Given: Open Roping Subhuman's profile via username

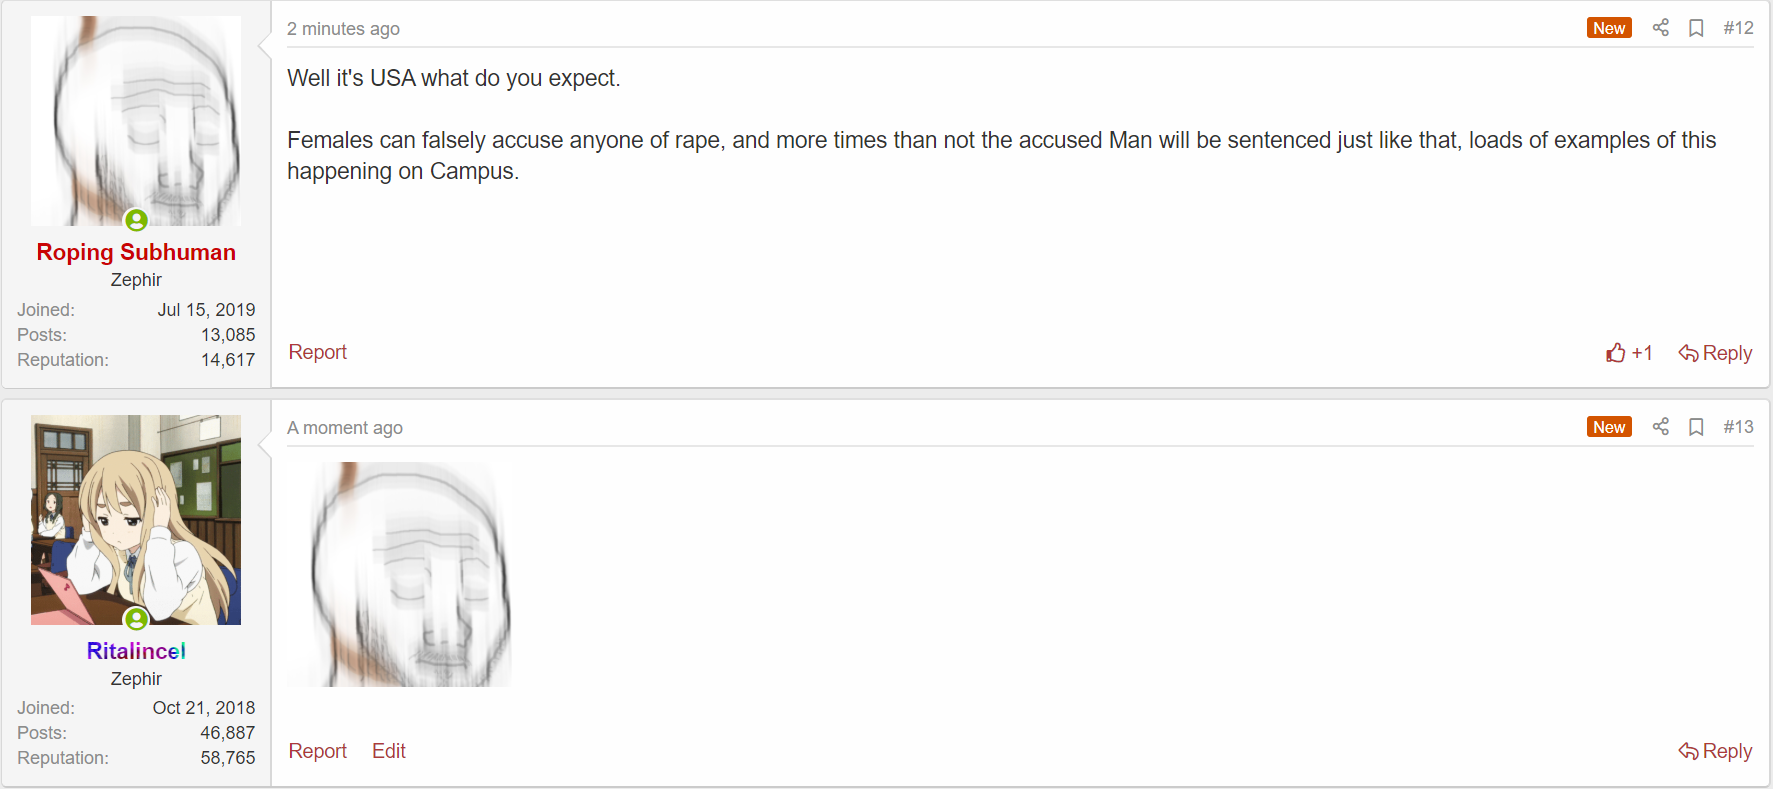Looking at the screenshot, I should point(136,252).
